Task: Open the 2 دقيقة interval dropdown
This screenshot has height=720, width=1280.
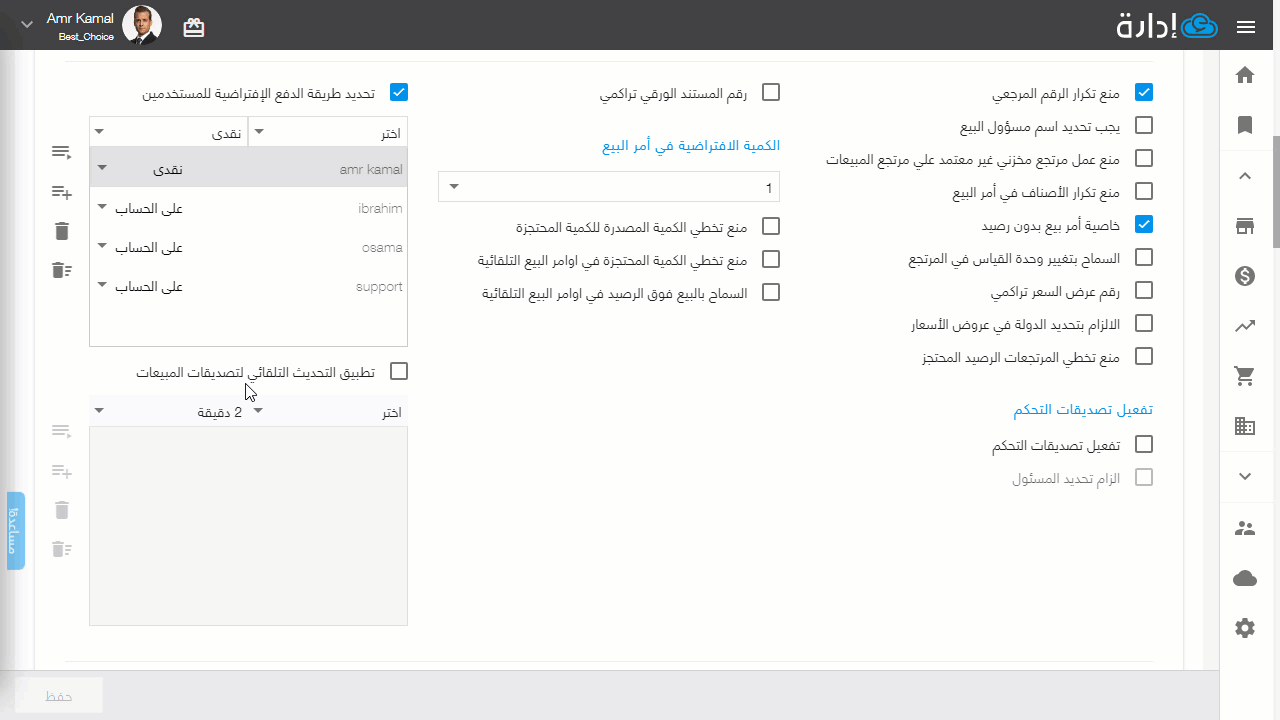Action: coord(169,411)
